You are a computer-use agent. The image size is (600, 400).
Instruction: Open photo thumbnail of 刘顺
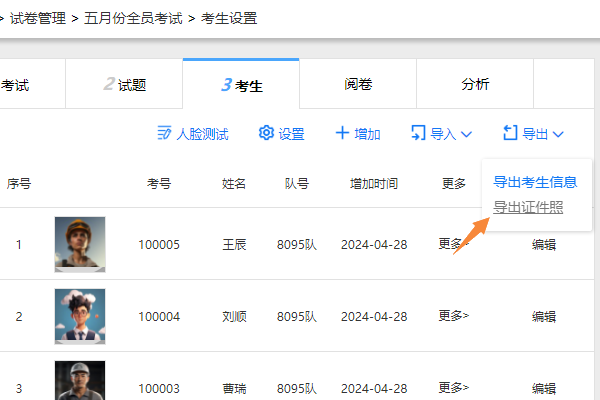coord(80,316)
